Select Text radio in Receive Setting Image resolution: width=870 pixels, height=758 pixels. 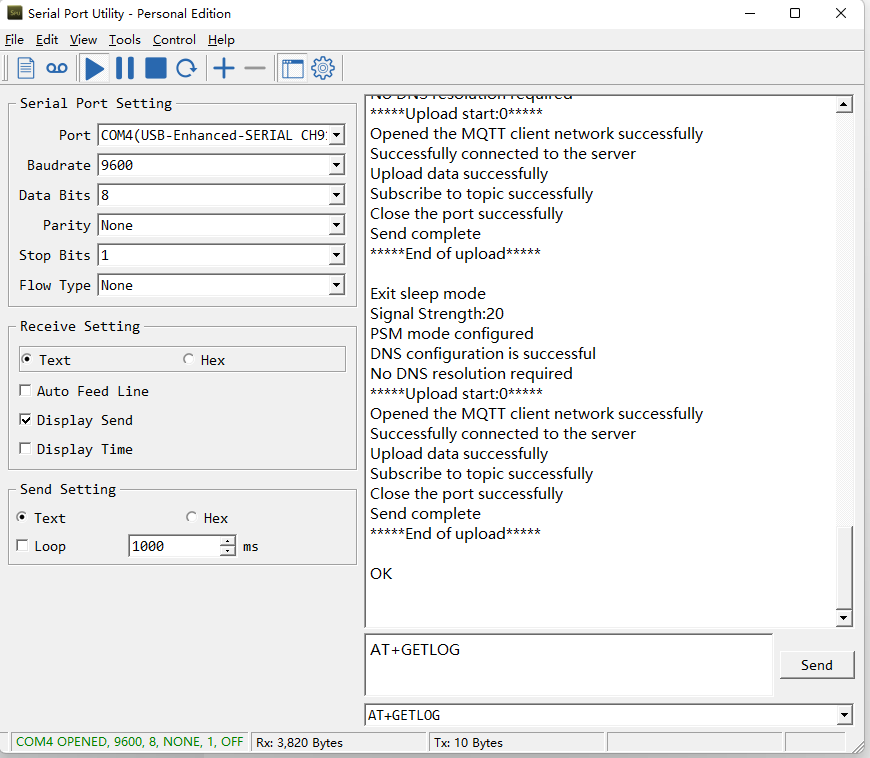[x=26, y=359]
